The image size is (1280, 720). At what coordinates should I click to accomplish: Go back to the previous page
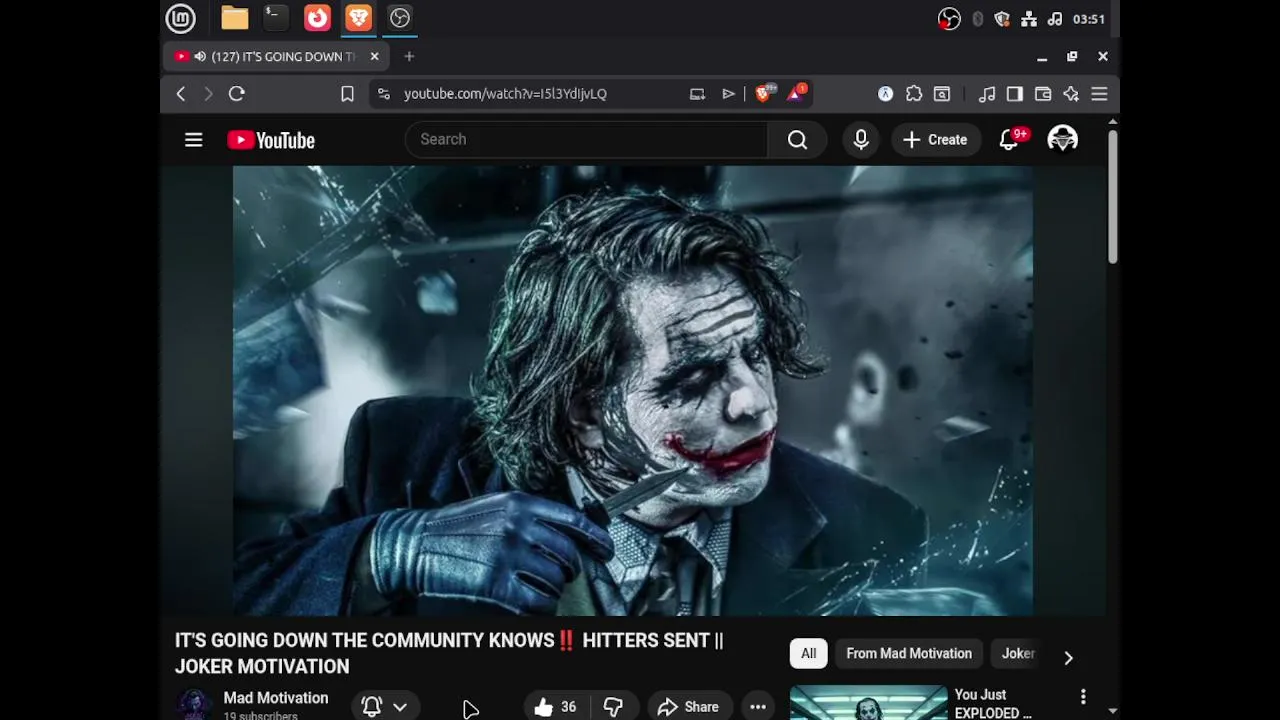coord(181,94)
